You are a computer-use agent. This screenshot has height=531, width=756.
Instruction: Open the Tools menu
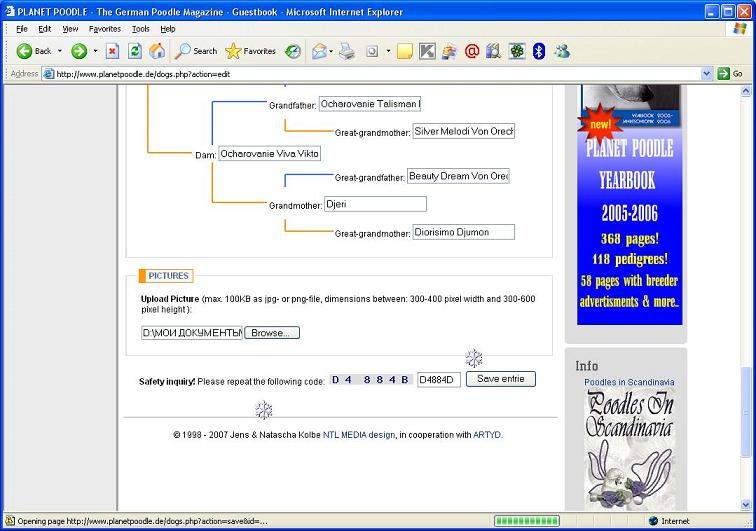click(141, 29)
